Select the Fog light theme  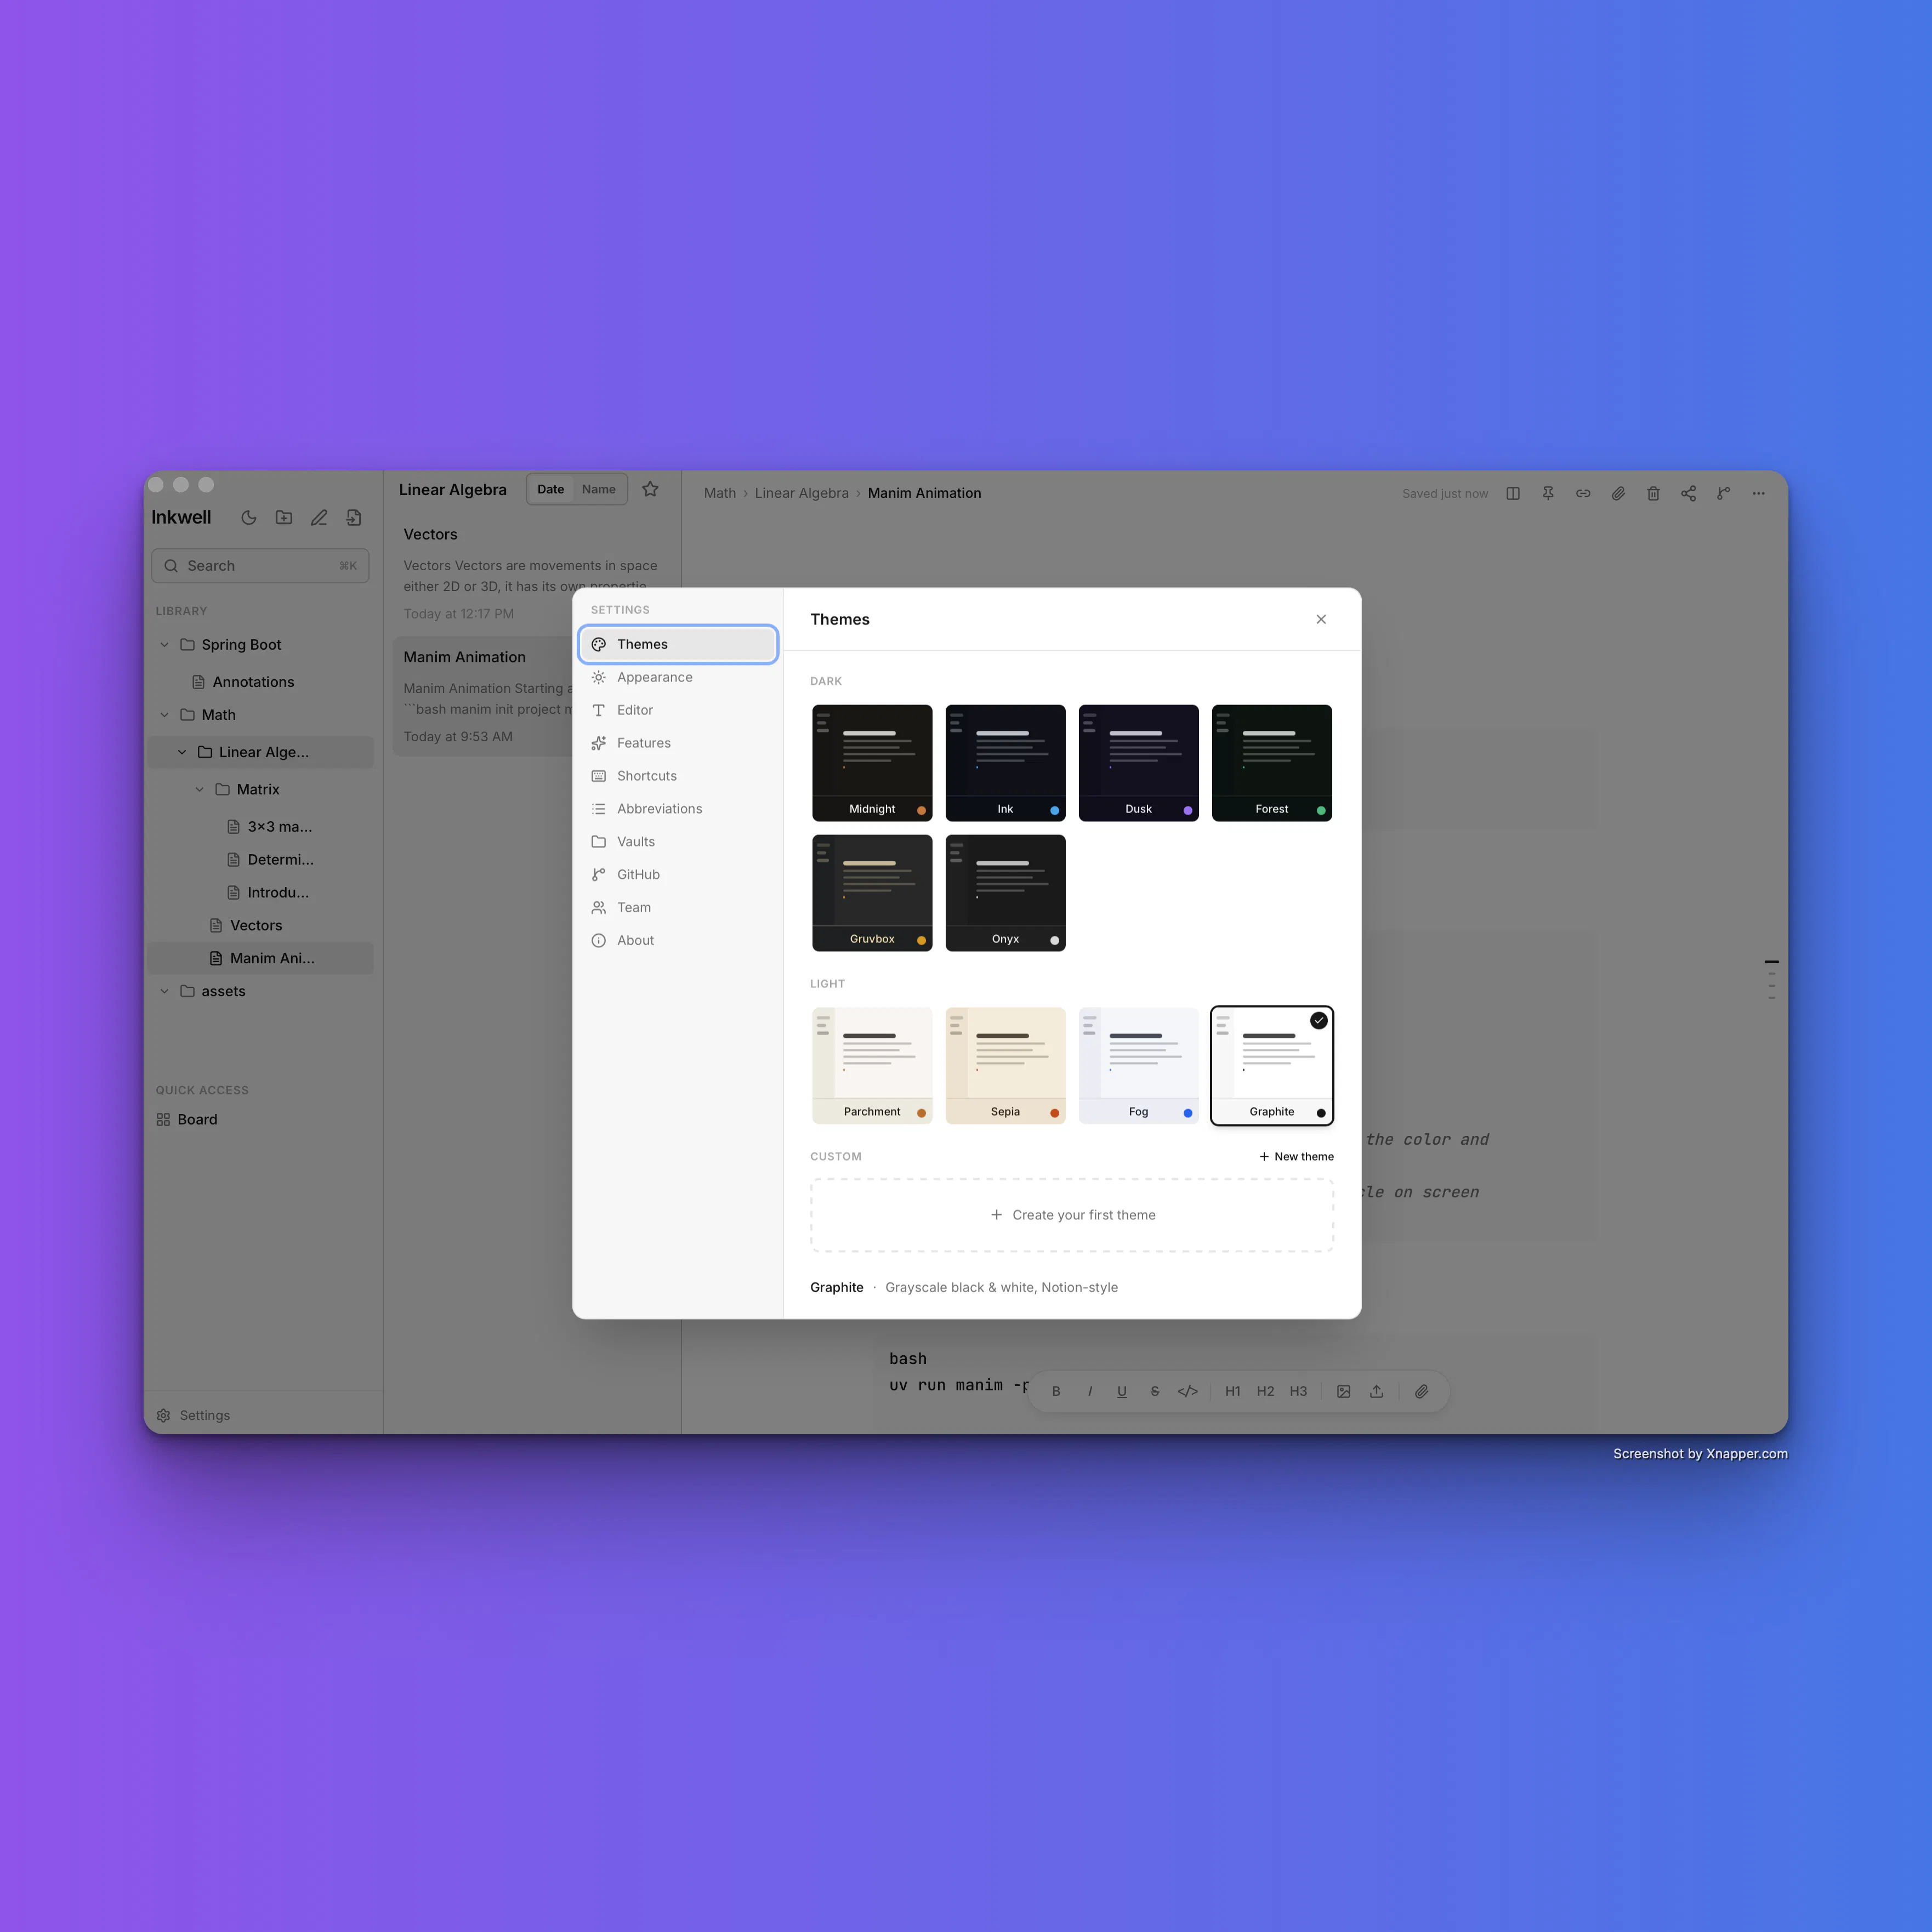click(x=1138, y=1066)
